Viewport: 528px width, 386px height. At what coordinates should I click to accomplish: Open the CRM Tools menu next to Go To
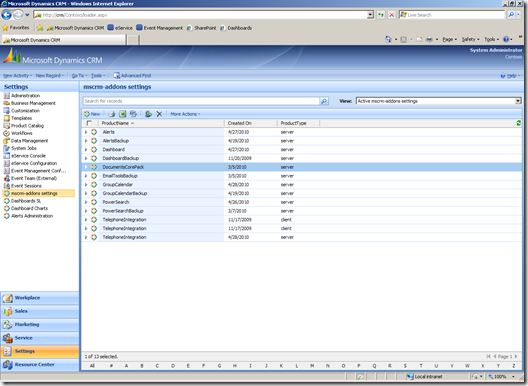(x=98, y=75)
